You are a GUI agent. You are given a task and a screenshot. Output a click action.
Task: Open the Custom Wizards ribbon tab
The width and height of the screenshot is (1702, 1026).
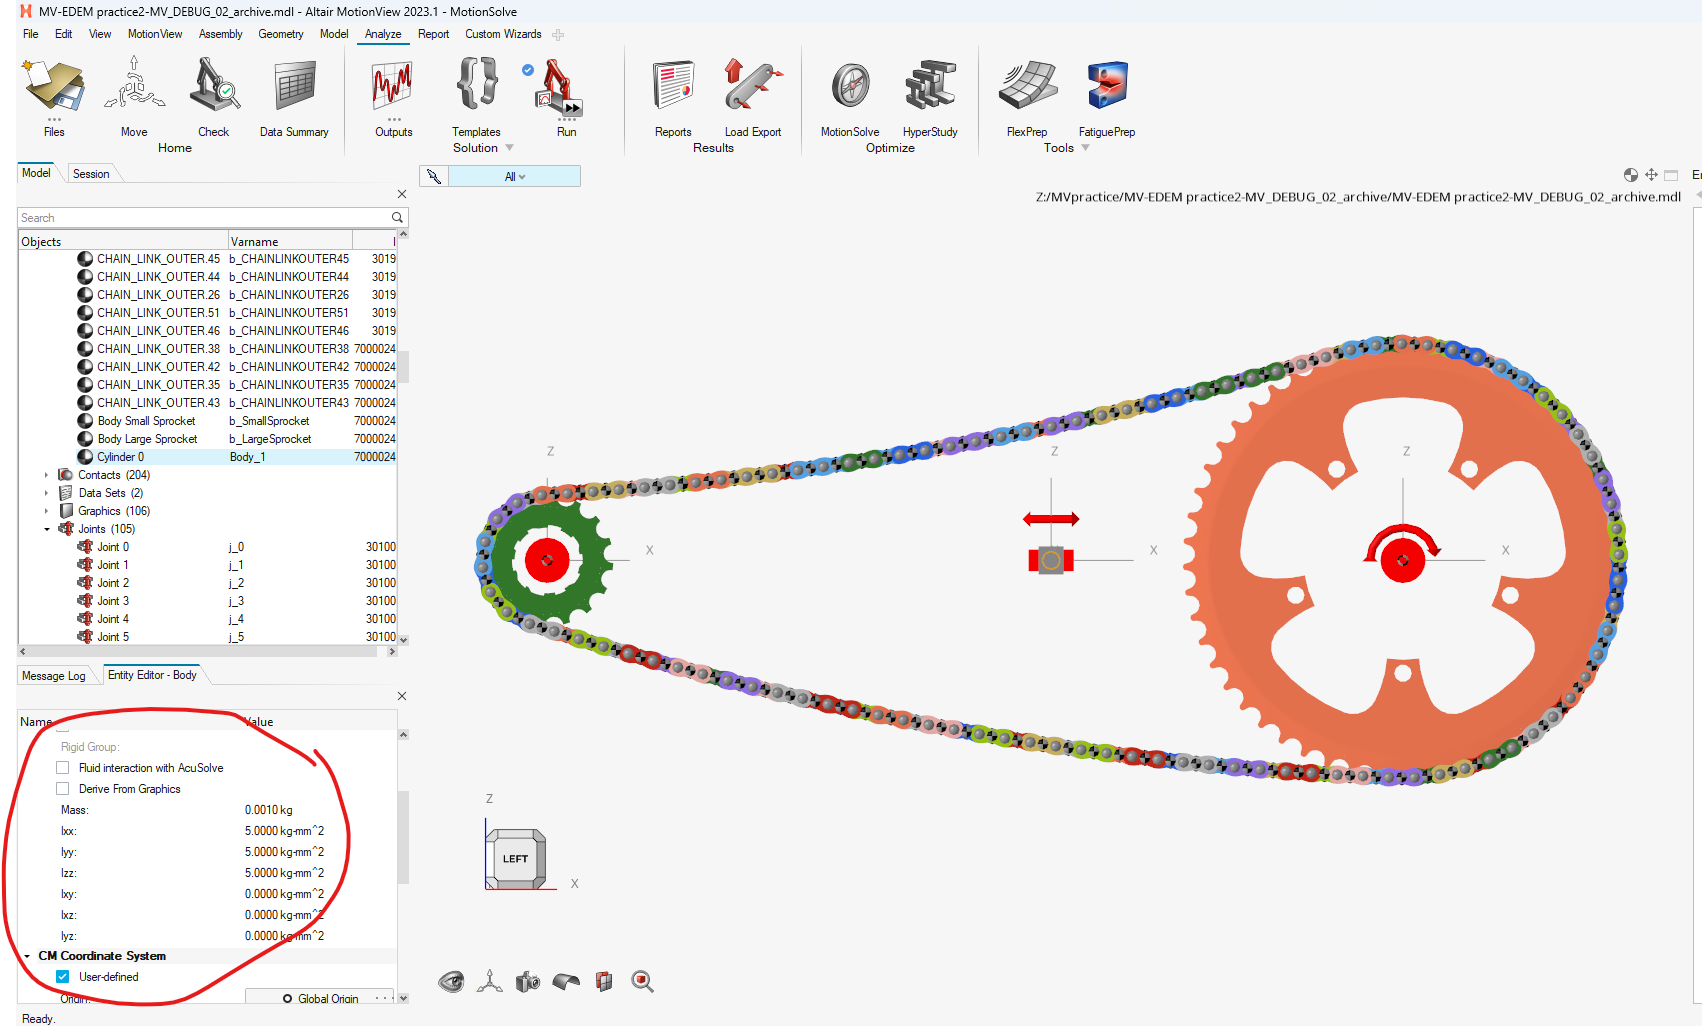click(503, 34)
